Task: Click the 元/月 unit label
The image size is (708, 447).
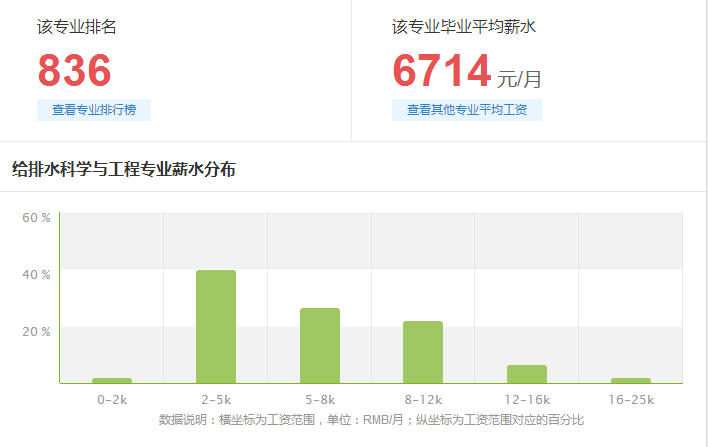Action: (x=519, y=79)
